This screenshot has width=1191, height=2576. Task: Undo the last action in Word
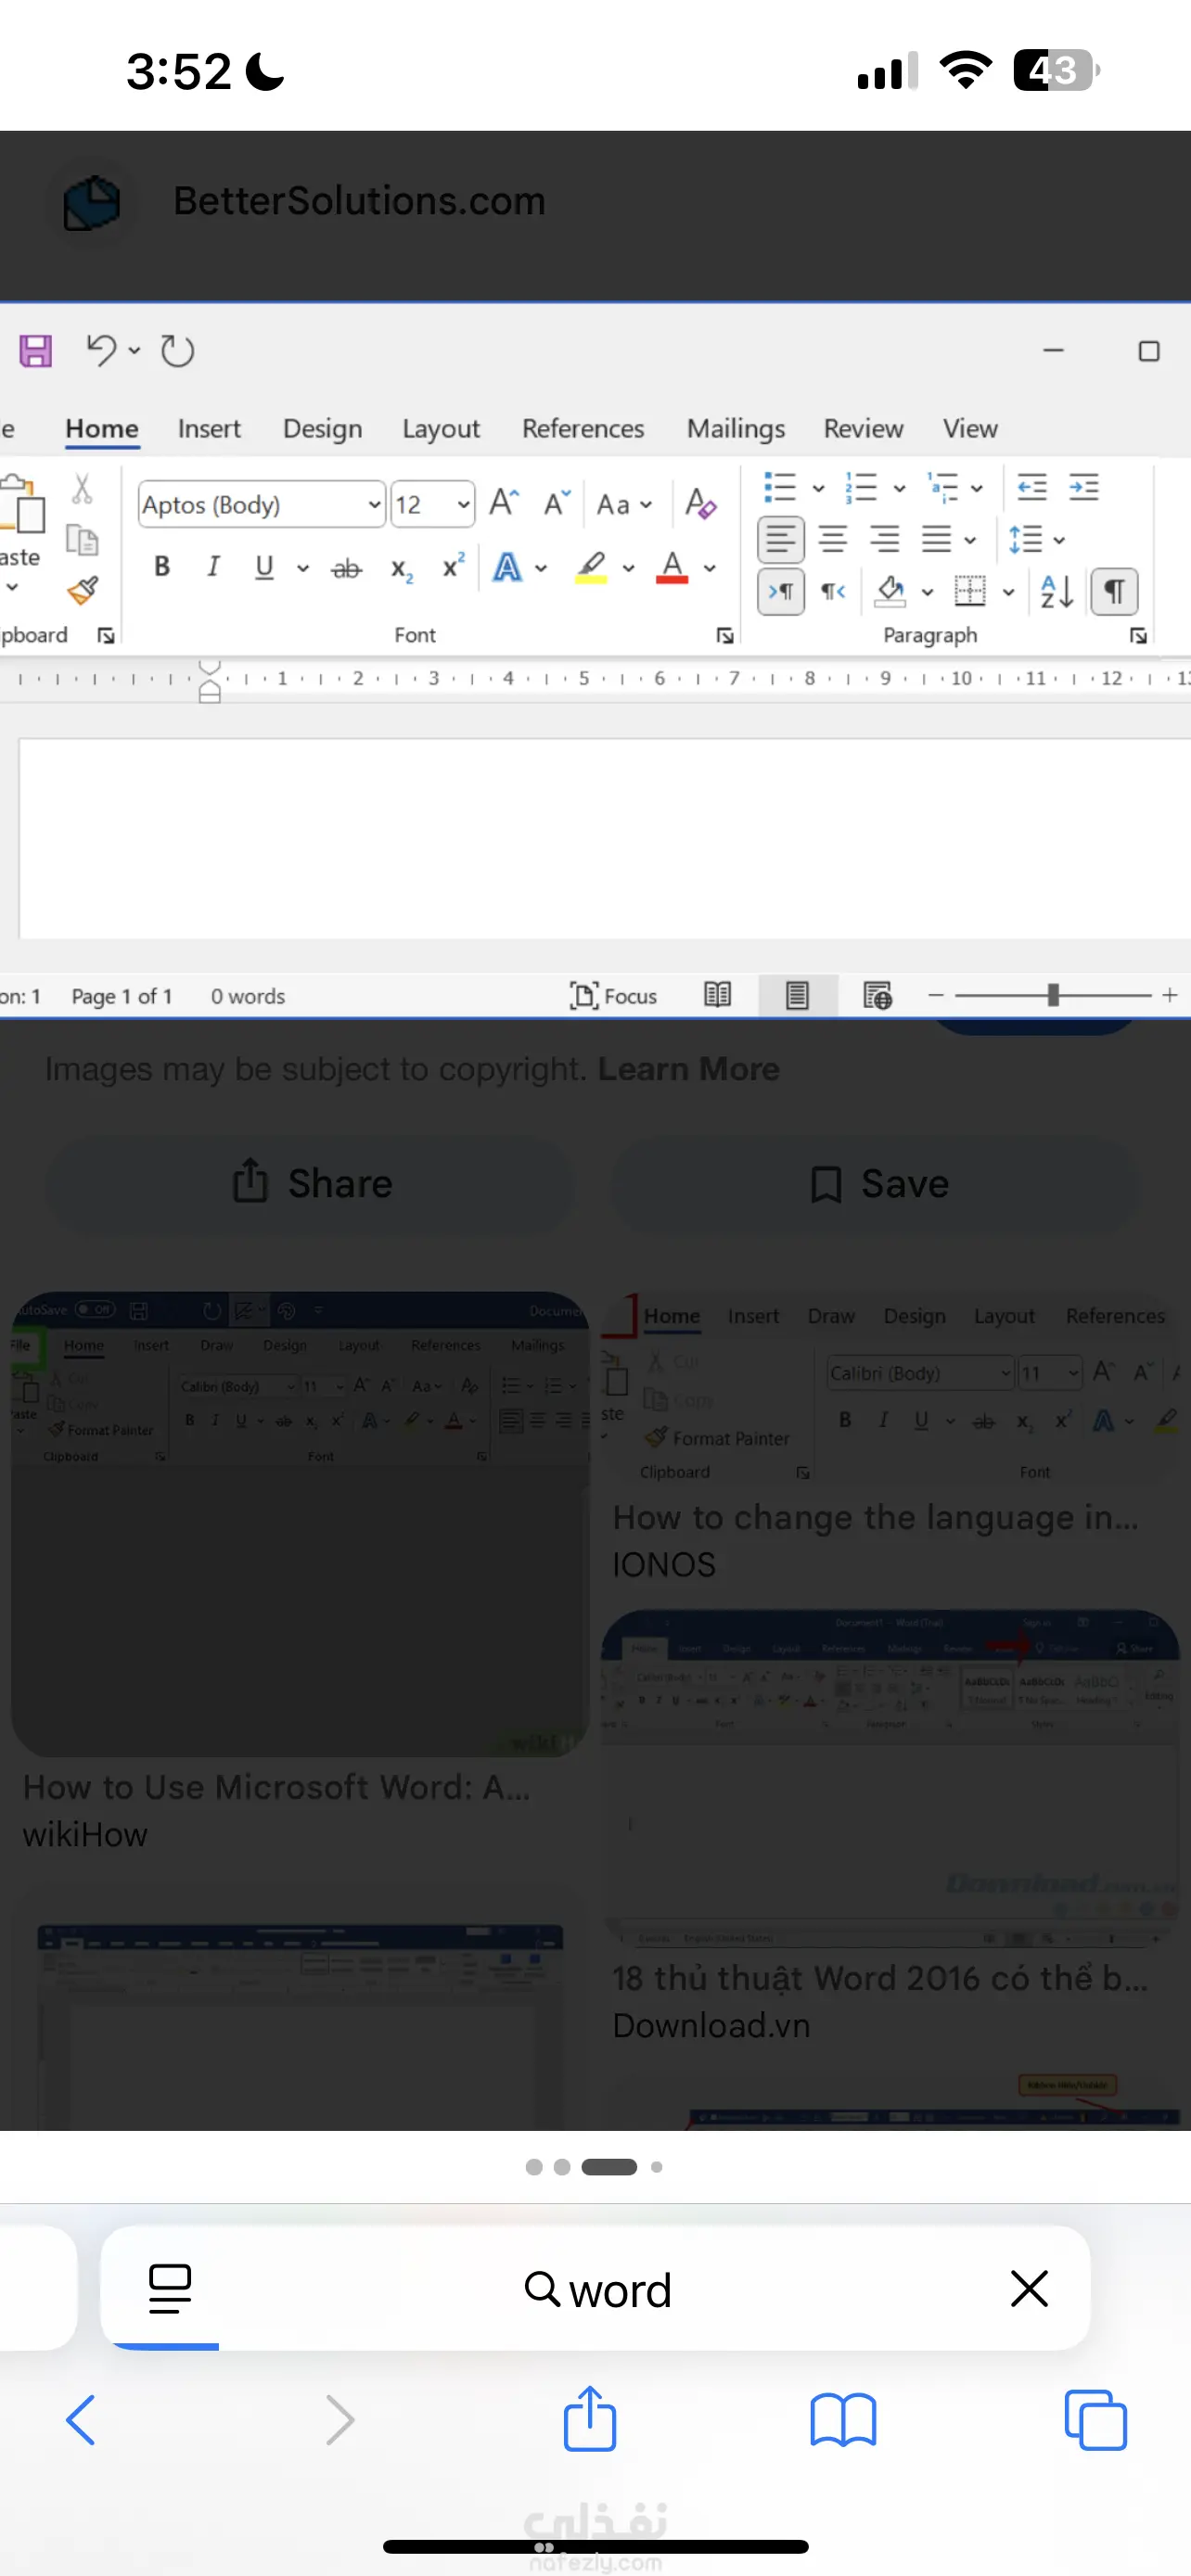coord(101,350)
